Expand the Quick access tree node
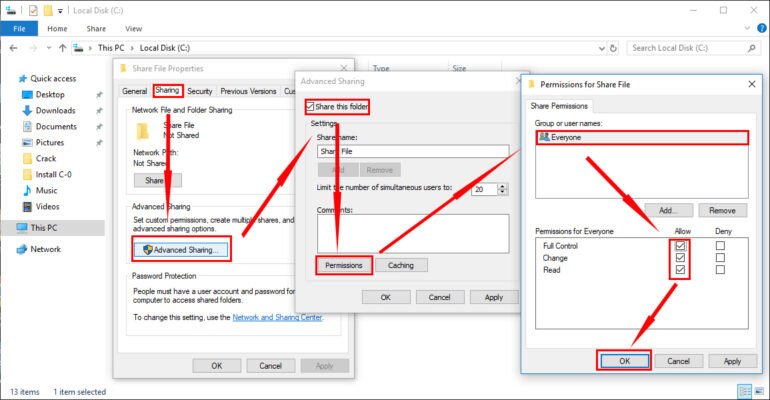The height and width of the screenshot is (400, 770). (9, 79)
